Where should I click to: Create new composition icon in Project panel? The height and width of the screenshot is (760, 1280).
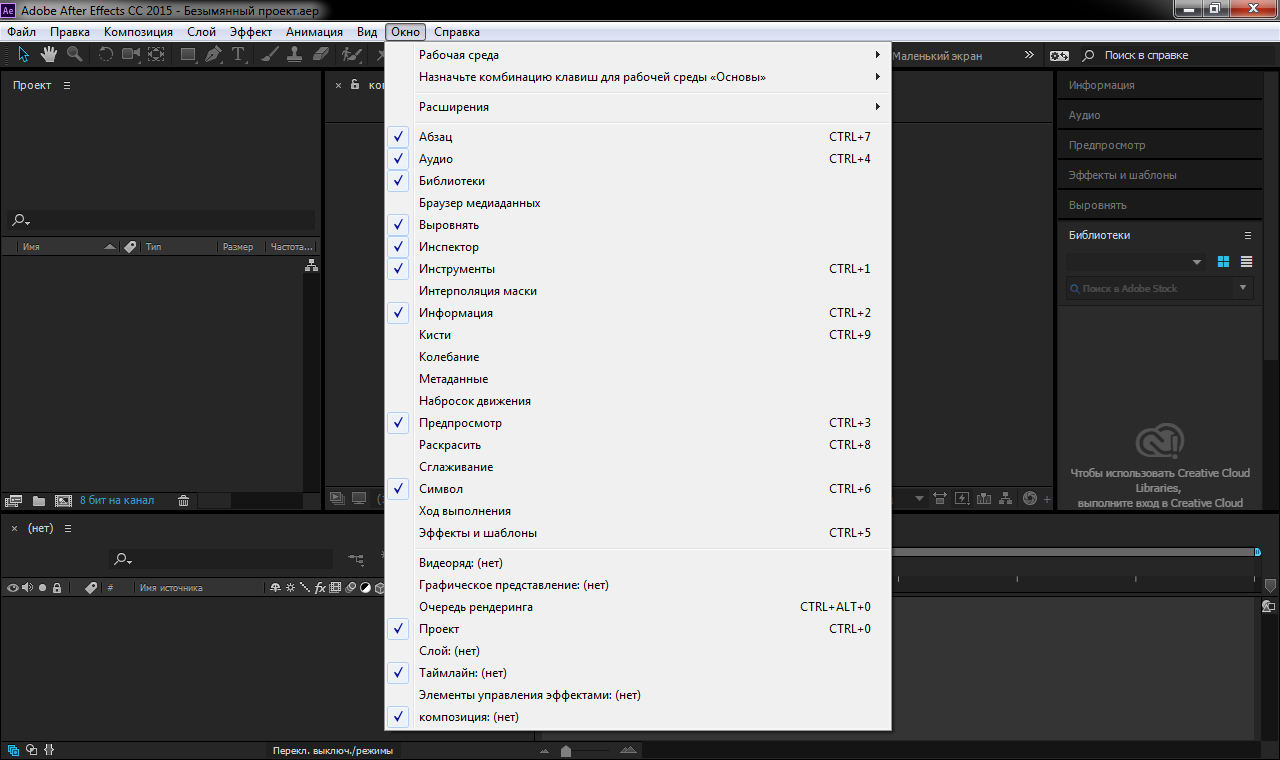coord(63,500)
